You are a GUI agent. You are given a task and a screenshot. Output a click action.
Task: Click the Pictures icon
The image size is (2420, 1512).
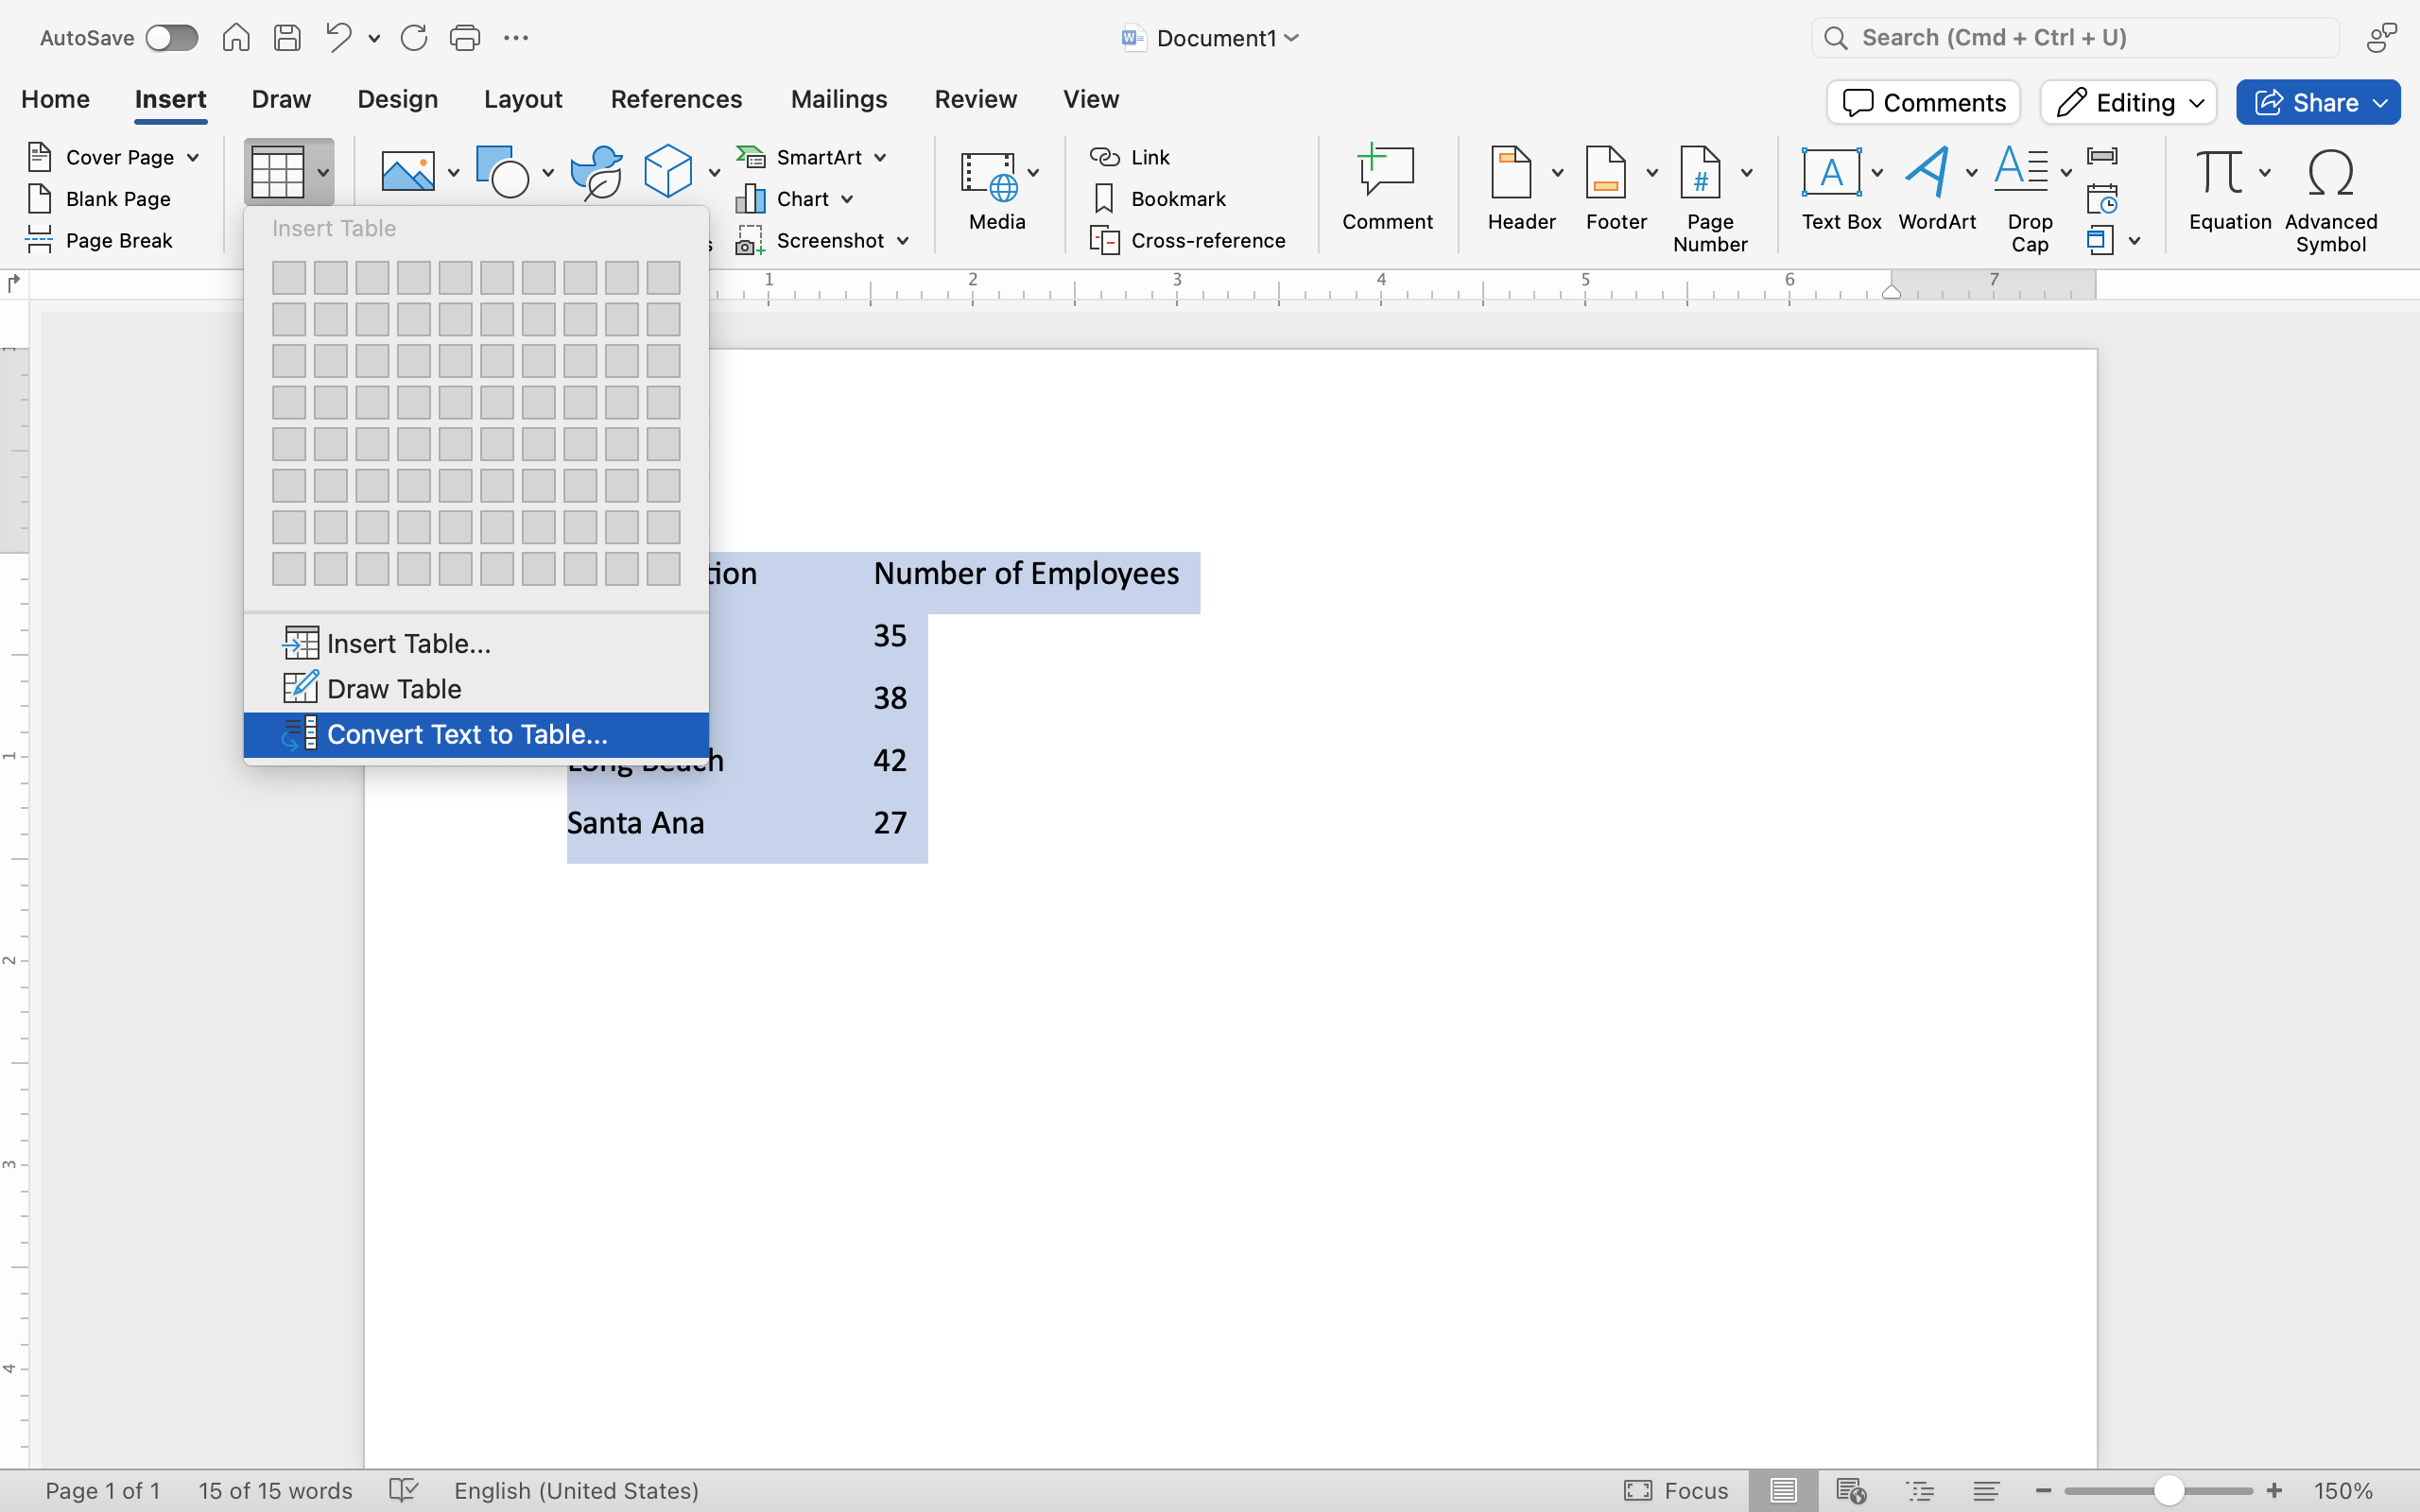tap(408, 172)
